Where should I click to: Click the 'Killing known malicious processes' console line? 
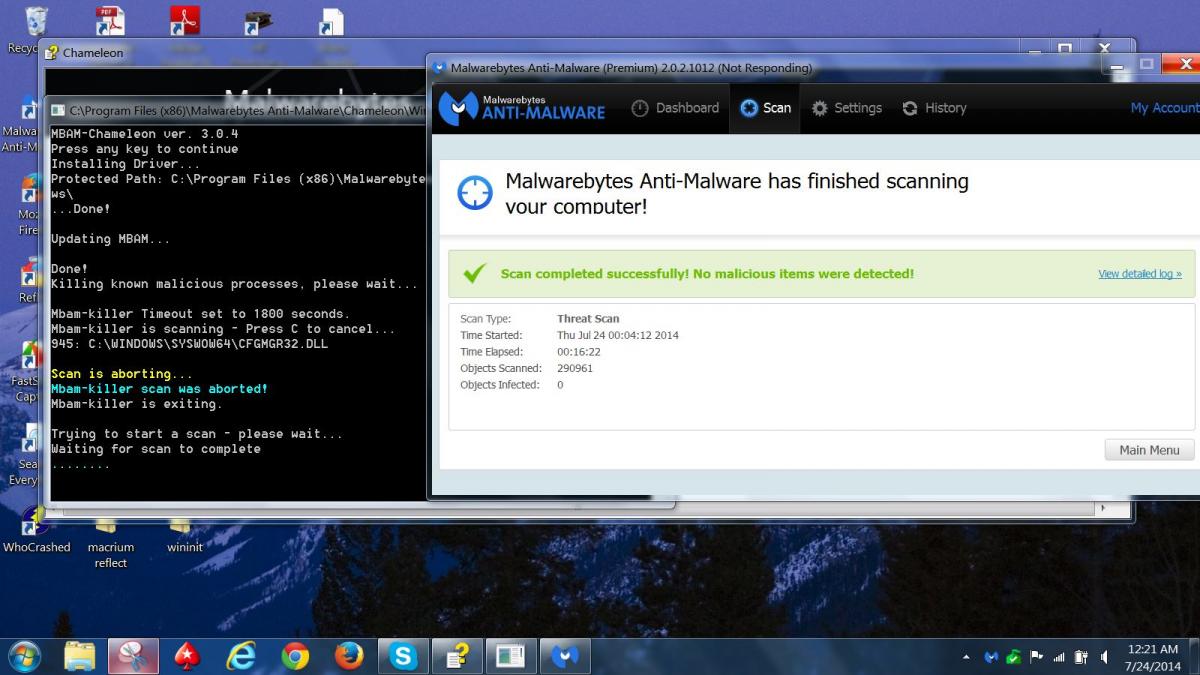(x=234, y=284)
